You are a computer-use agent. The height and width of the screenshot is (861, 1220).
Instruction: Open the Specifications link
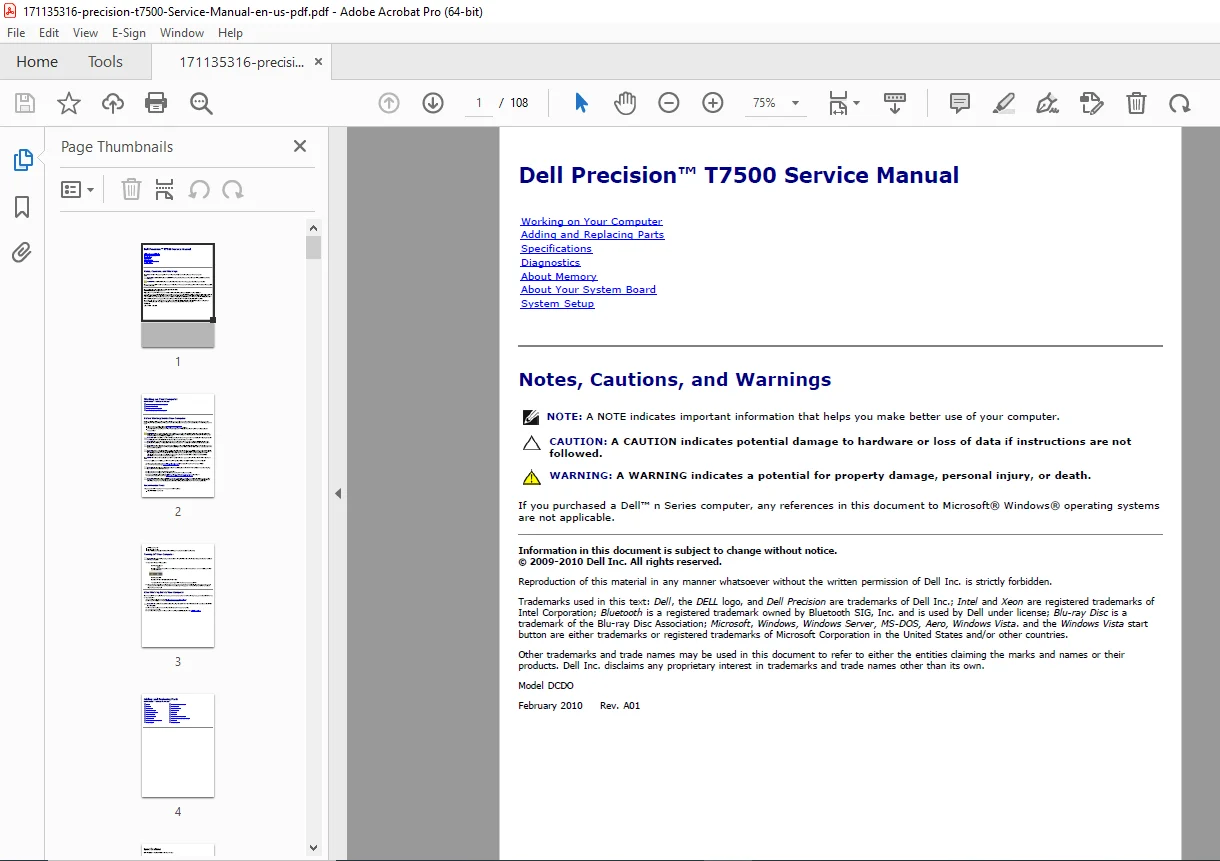coord(556,249)
